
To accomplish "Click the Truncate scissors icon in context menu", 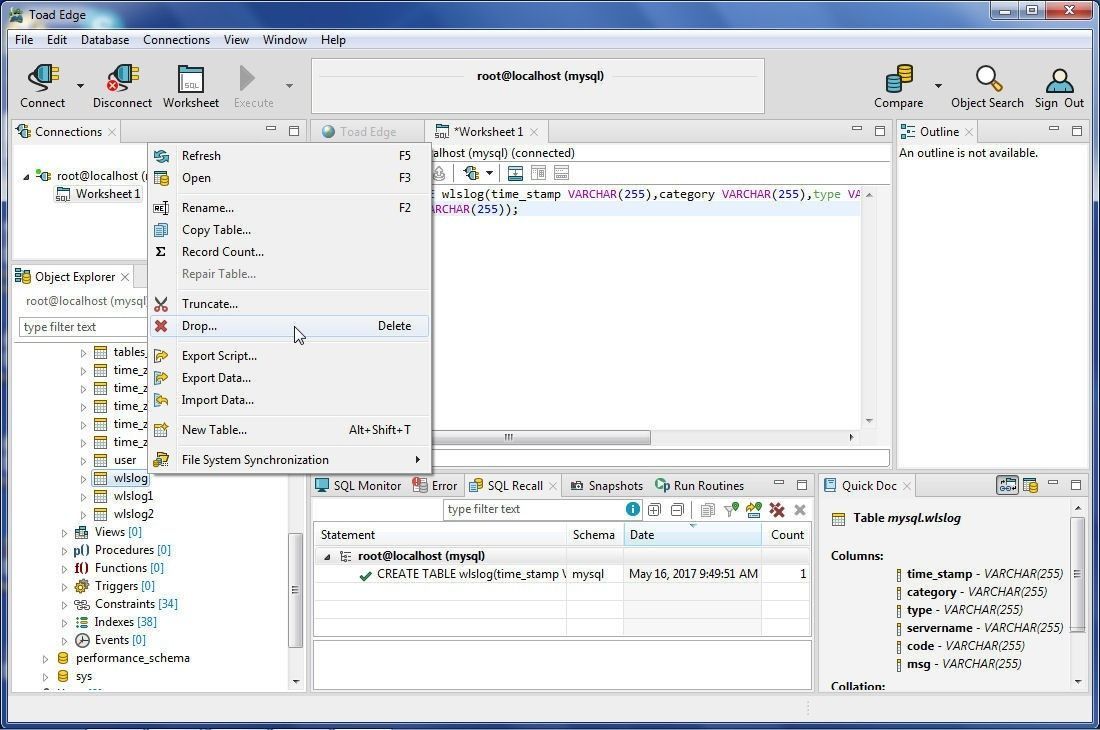I will (161, 304).
